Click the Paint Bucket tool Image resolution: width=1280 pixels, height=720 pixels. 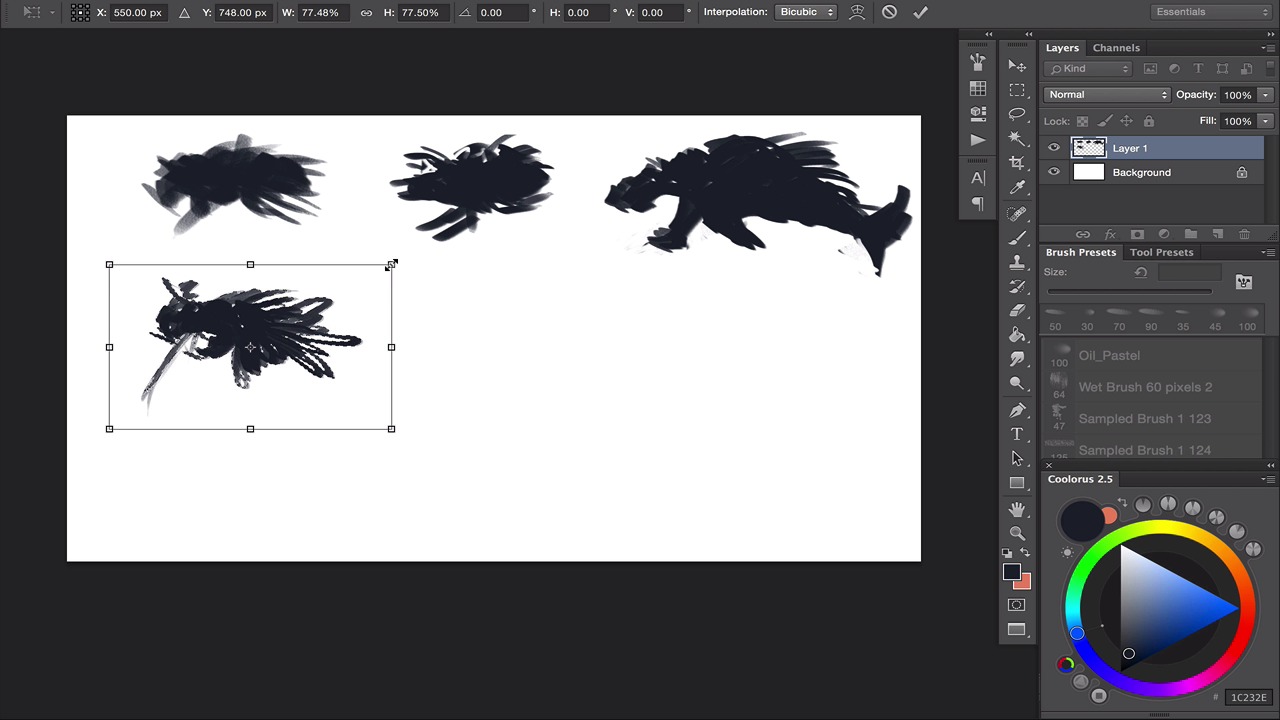tap(1017, 335)
